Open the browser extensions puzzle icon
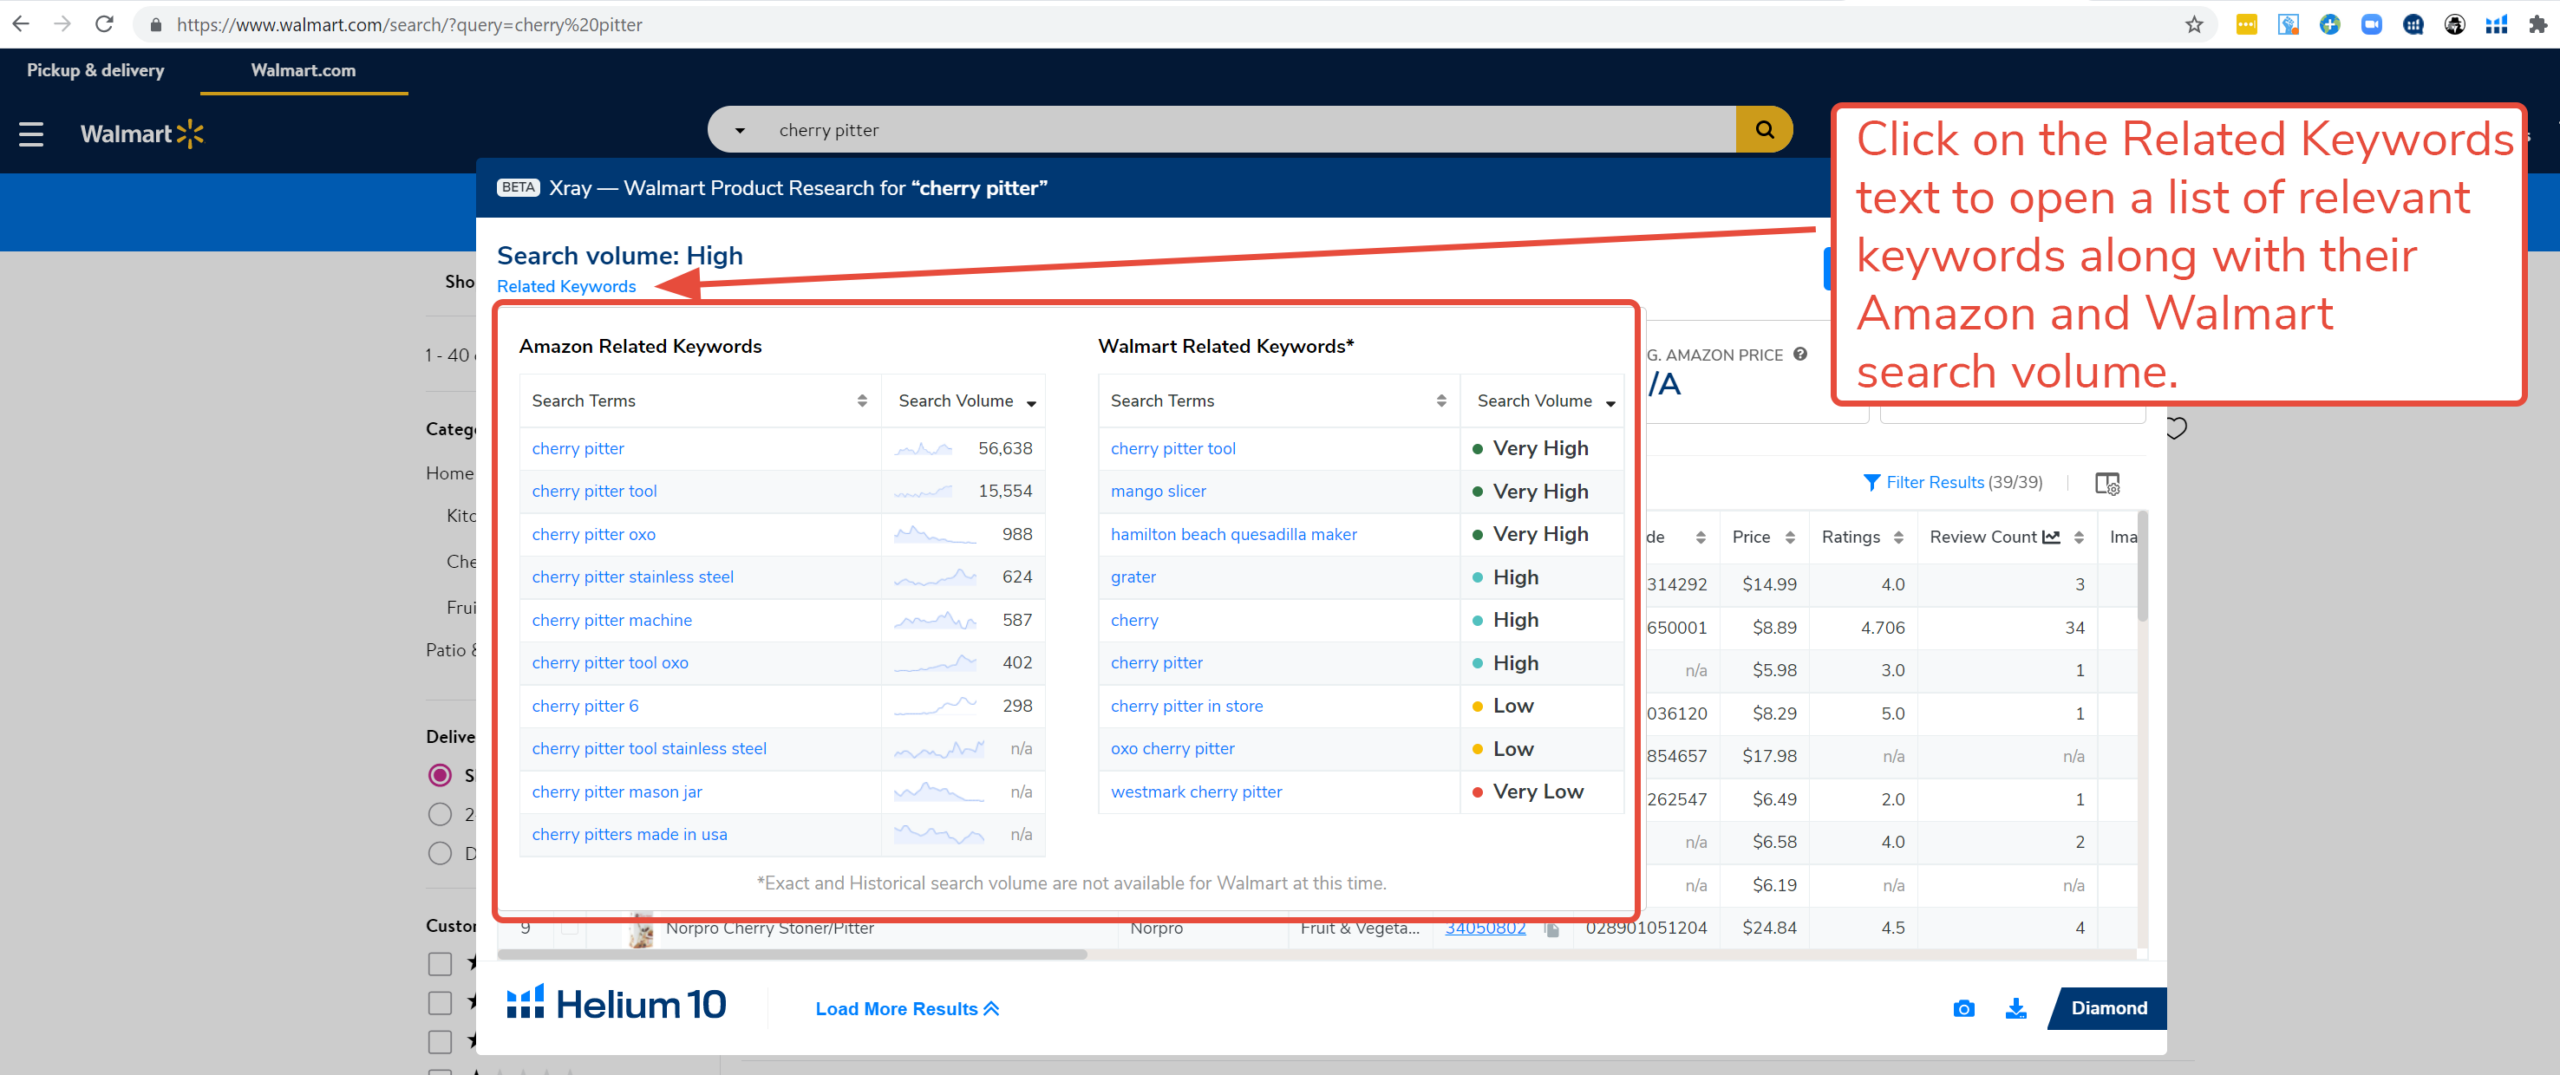This screenshot has width=2560, height=1075. 2537,24
